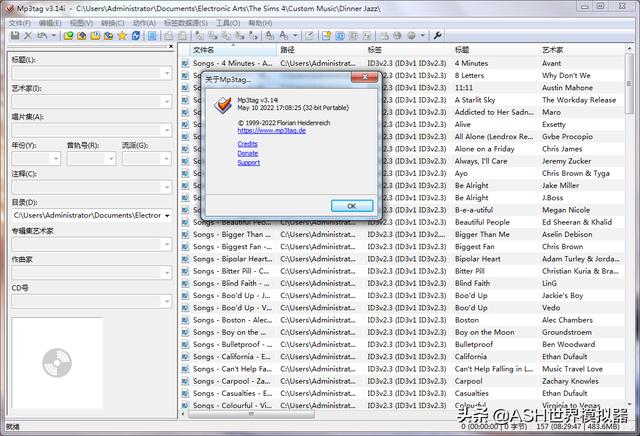
Task: Click artist 'Megan Nicole'
Action: [566, 210]
